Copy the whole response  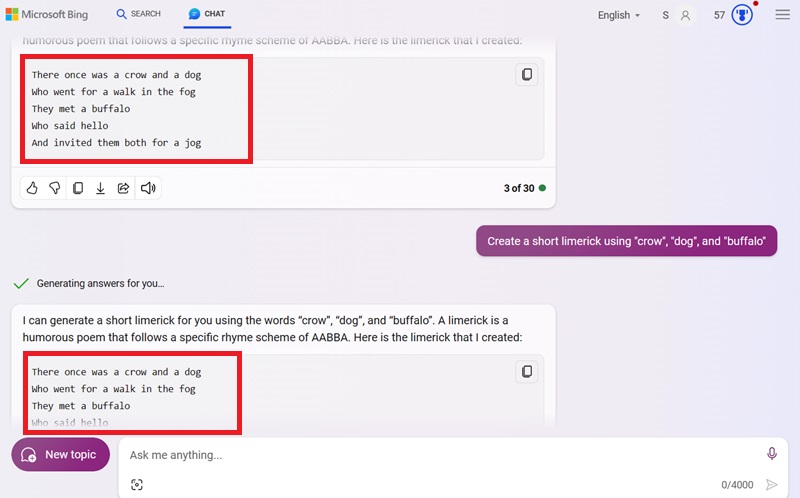pyautogui.click(x=78, y=188)
